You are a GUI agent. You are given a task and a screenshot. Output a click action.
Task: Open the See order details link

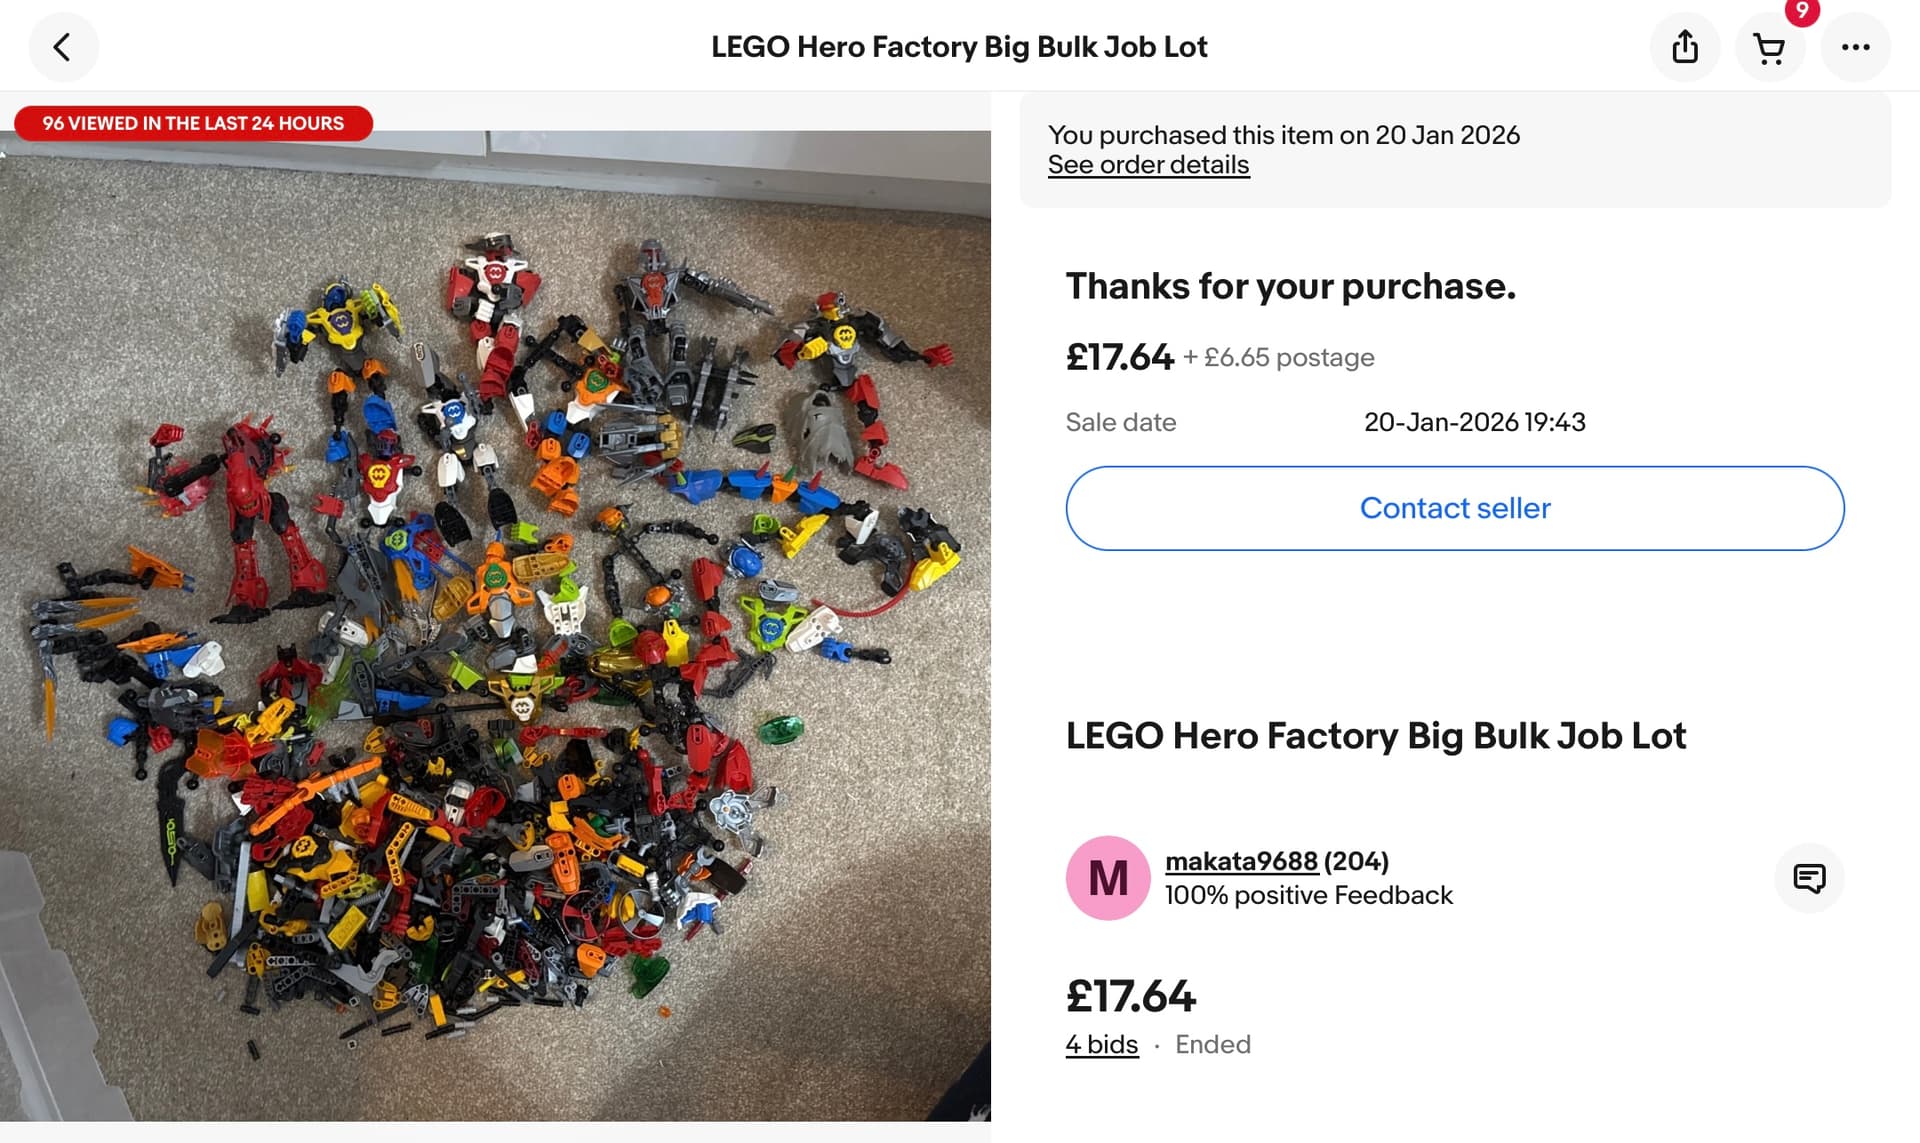(x=1148, y=165)
